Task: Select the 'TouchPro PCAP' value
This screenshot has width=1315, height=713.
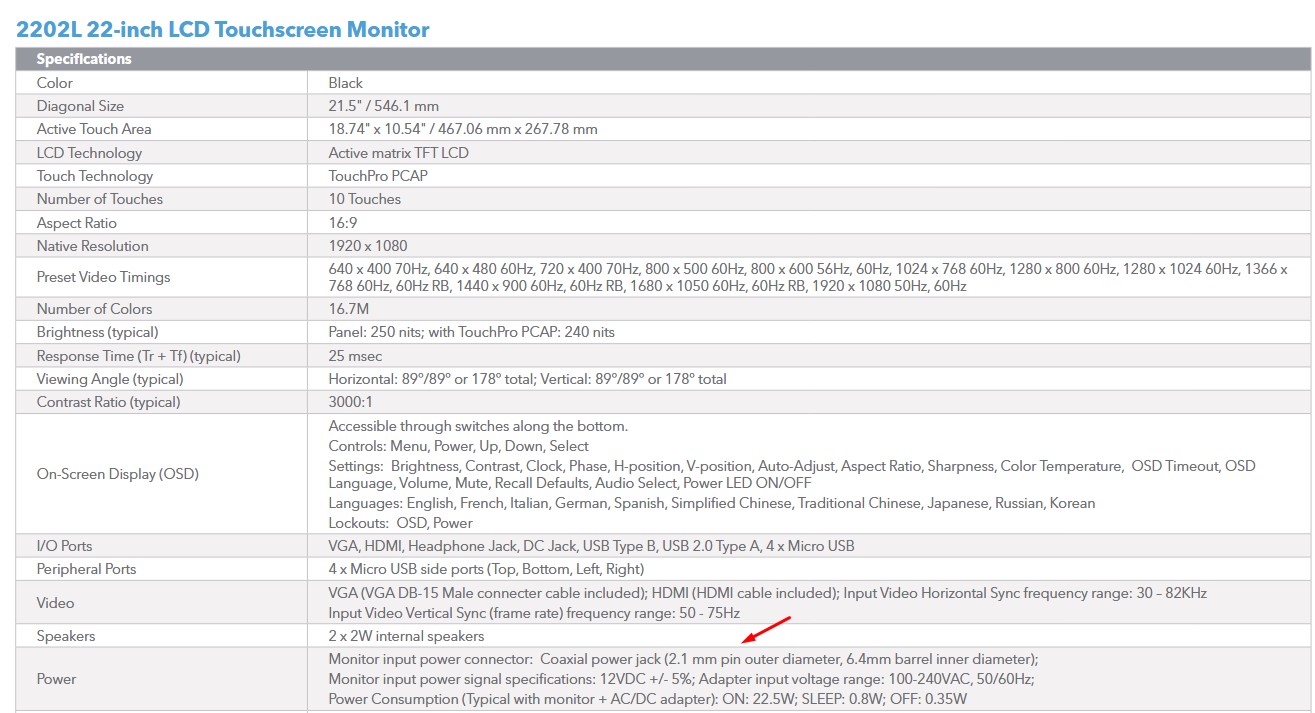Action: 377,176
